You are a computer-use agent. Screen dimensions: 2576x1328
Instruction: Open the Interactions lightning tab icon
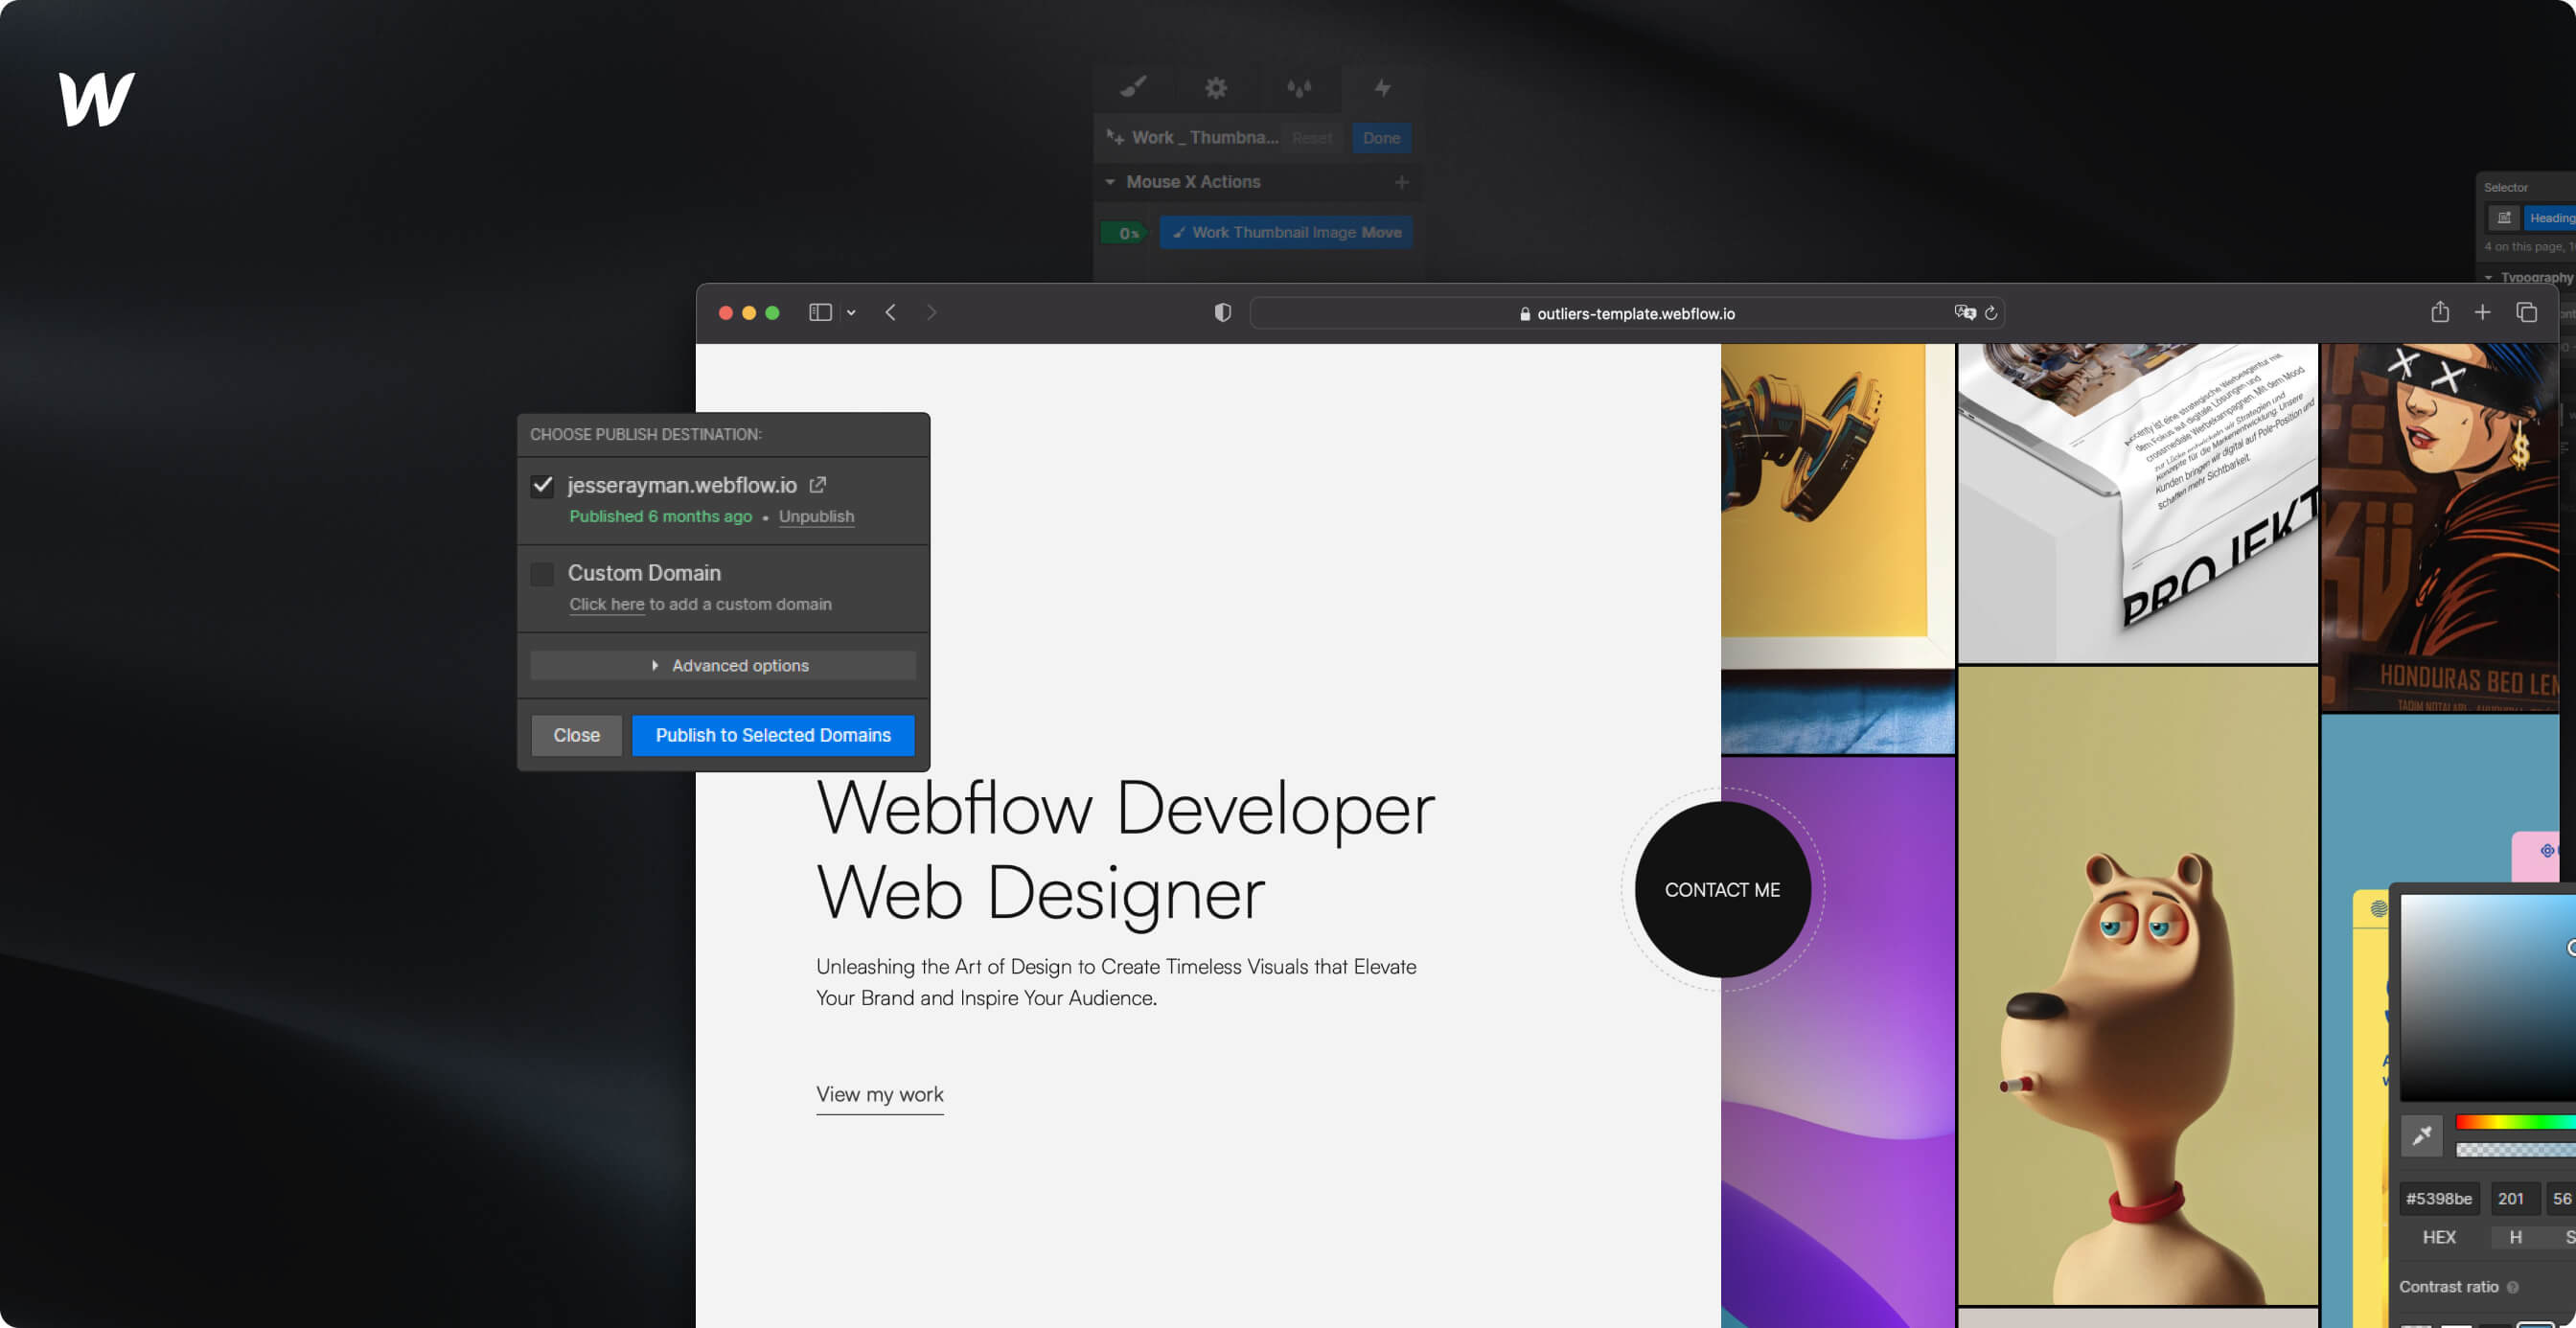[1382, 87]
